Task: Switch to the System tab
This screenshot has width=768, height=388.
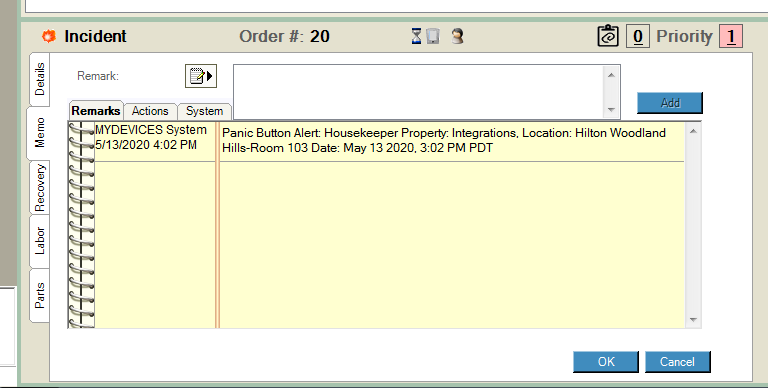Action: (x=204, y=111)
